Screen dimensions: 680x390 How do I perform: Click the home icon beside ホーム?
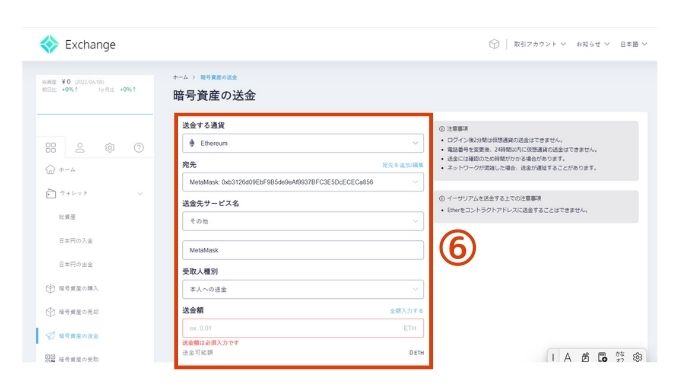(x=50, y=169)
